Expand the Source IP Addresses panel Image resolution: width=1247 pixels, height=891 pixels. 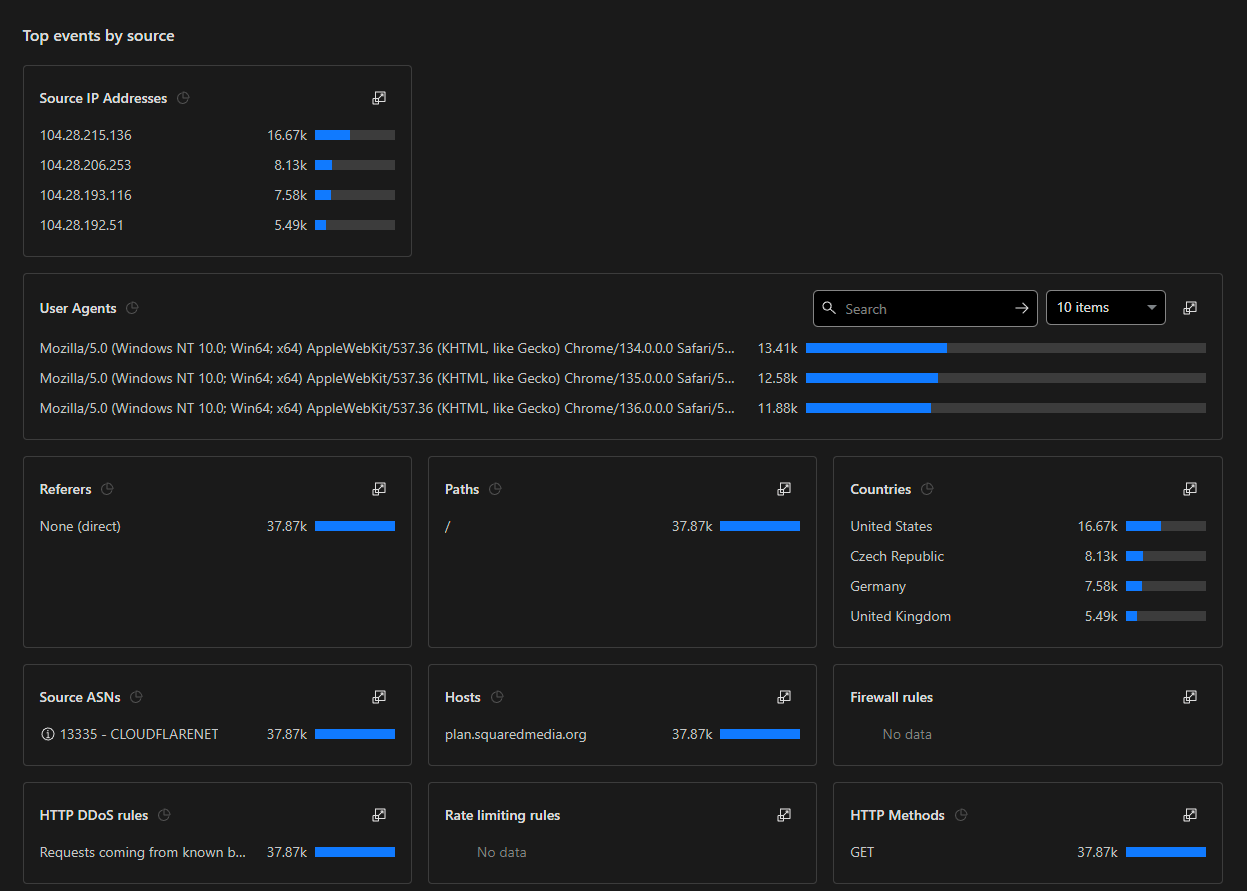pos(379,98)
